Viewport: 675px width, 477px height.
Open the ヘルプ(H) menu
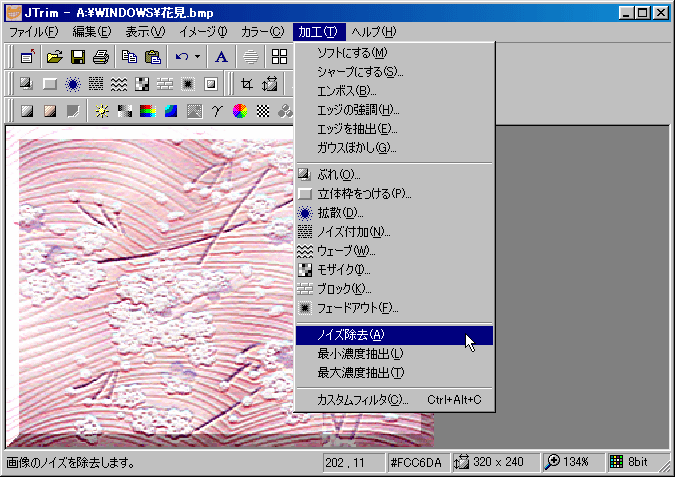point(374,32)
